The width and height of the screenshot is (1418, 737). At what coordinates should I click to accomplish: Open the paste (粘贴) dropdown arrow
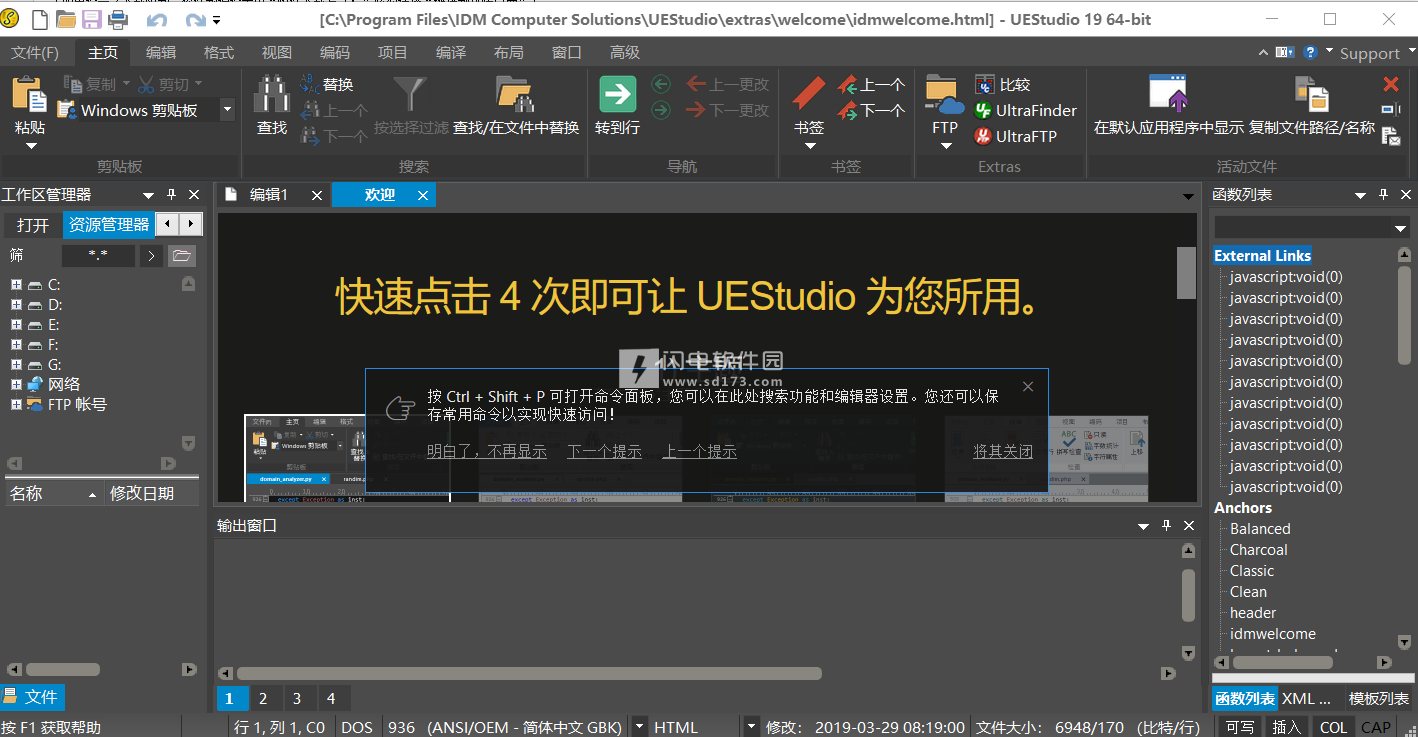(x=30, y=146)
